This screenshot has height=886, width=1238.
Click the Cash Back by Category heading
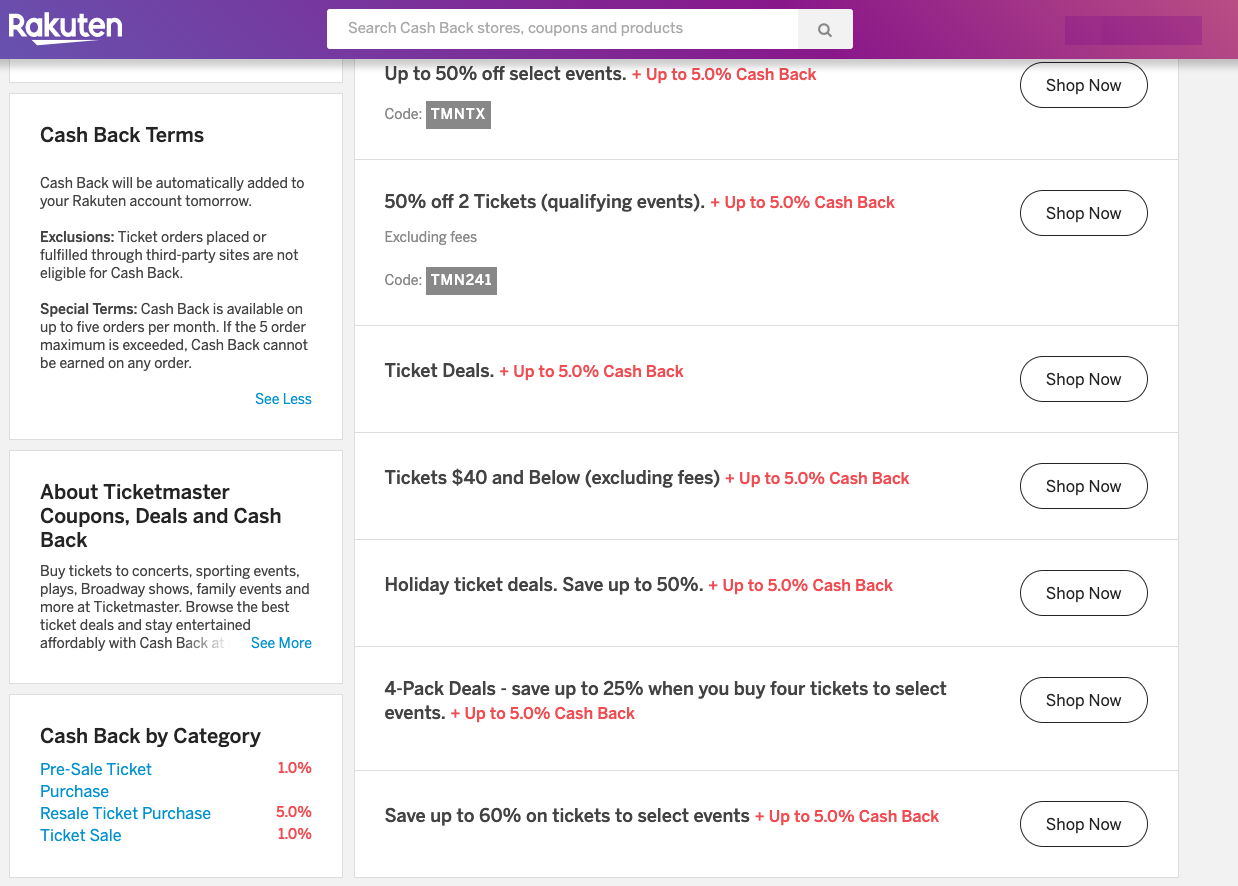(x=150, y=736)
